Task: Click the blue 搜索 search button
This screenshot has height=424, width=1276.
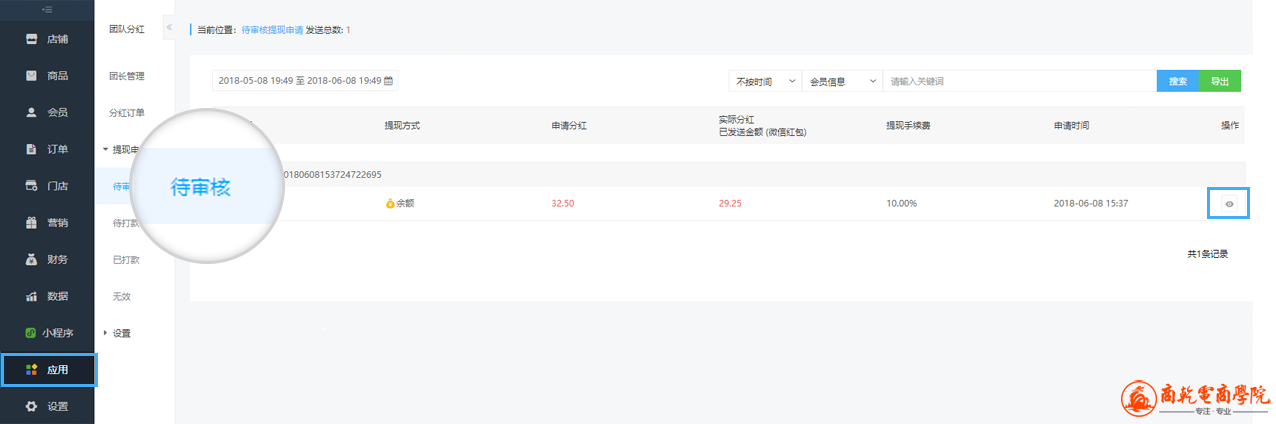Action: 1177,81
